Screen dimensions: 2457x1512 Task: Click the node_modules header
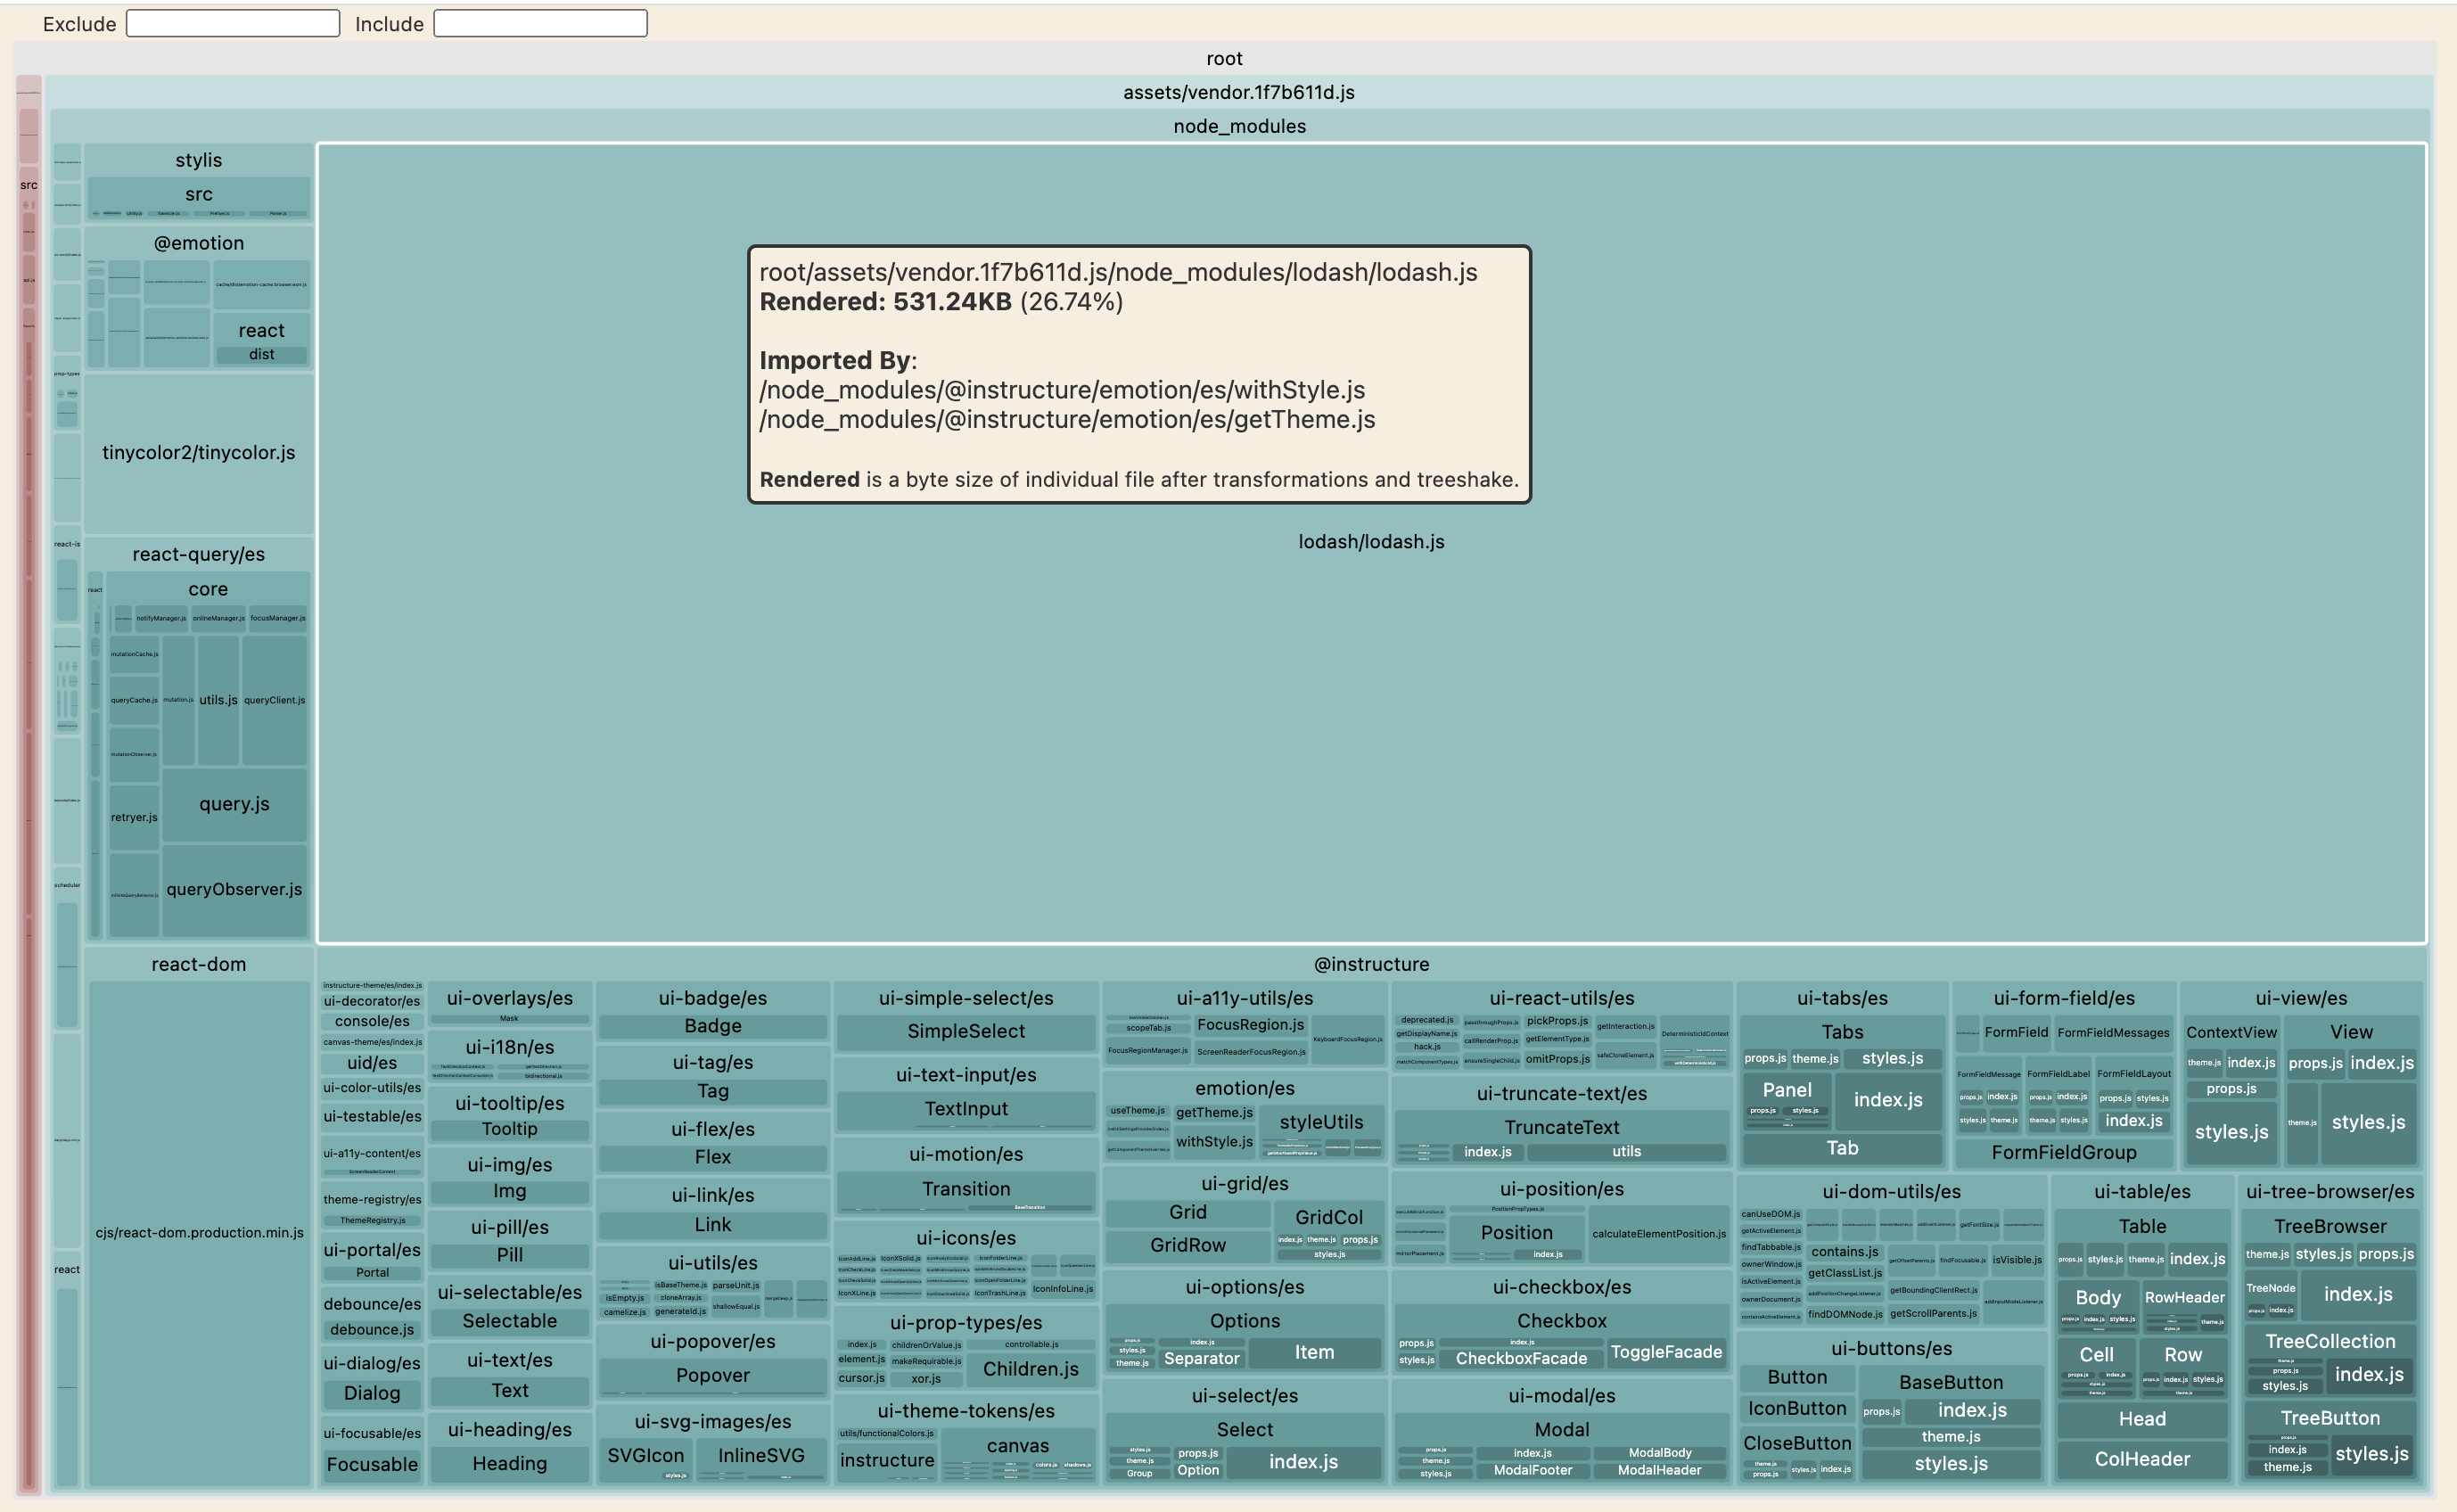pyautogui.click(x=1240, y=126)
